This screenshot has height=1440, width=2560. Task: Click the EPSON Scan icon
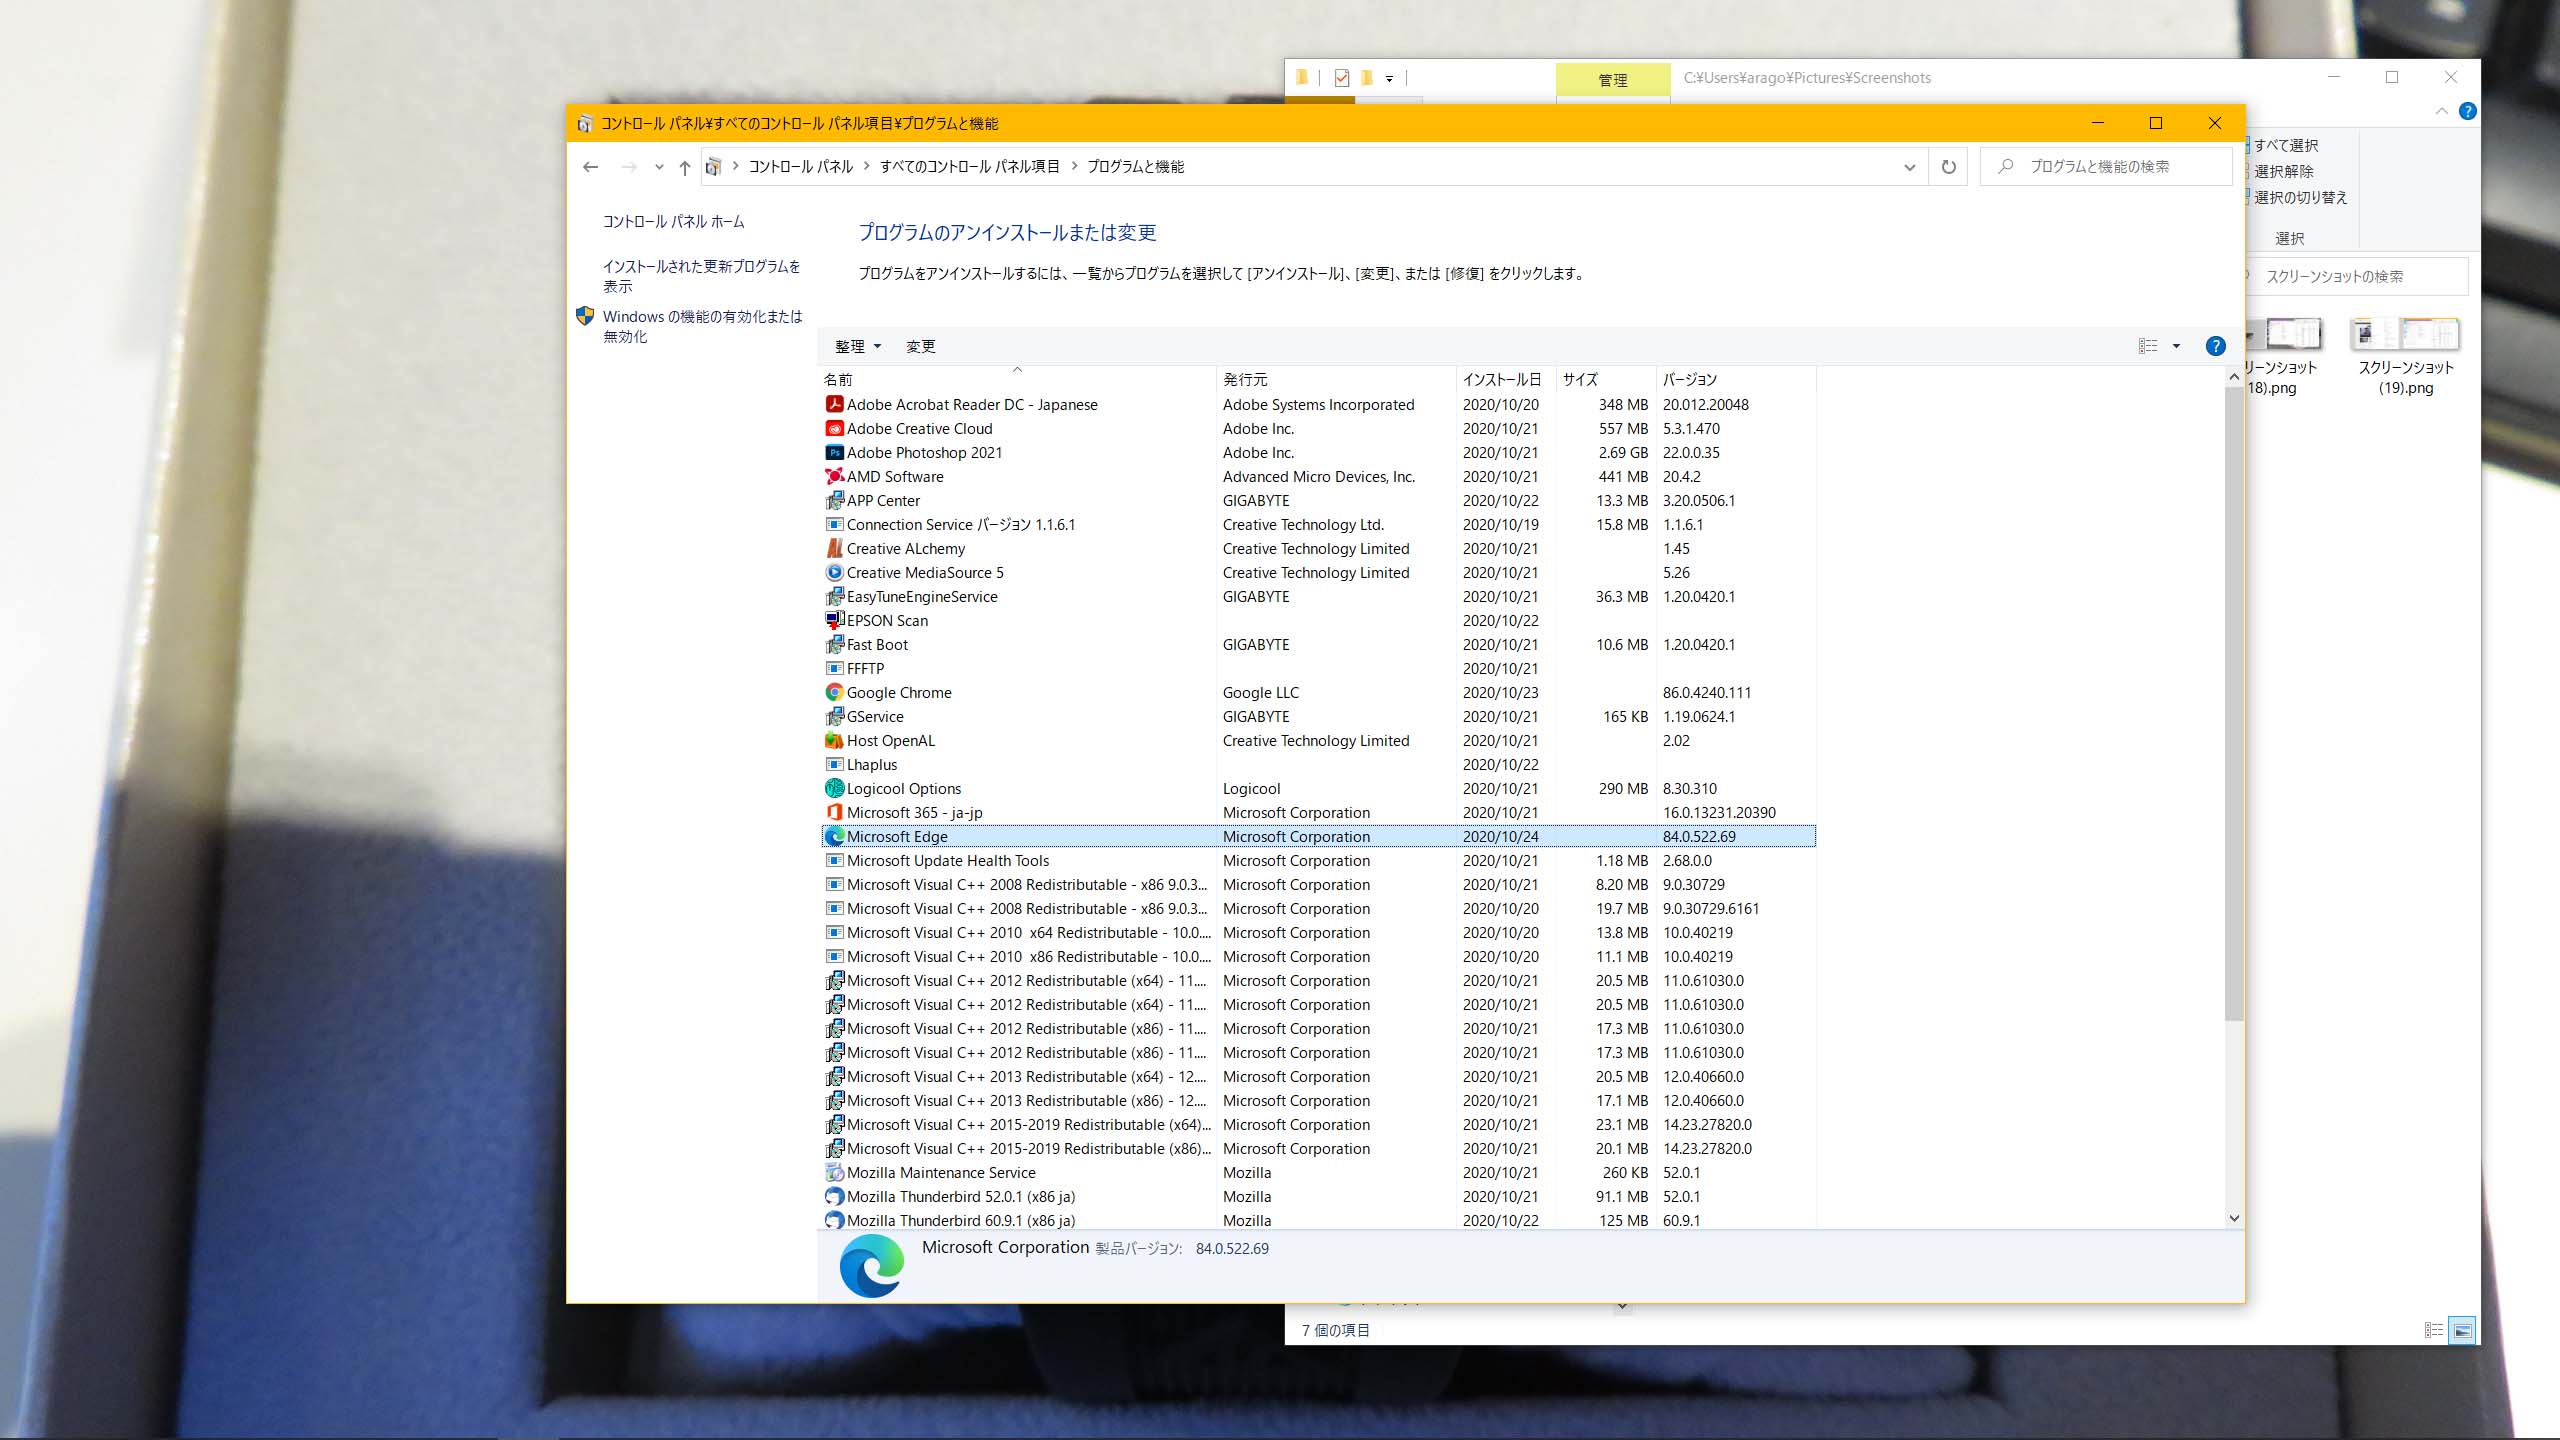(834, 620)
